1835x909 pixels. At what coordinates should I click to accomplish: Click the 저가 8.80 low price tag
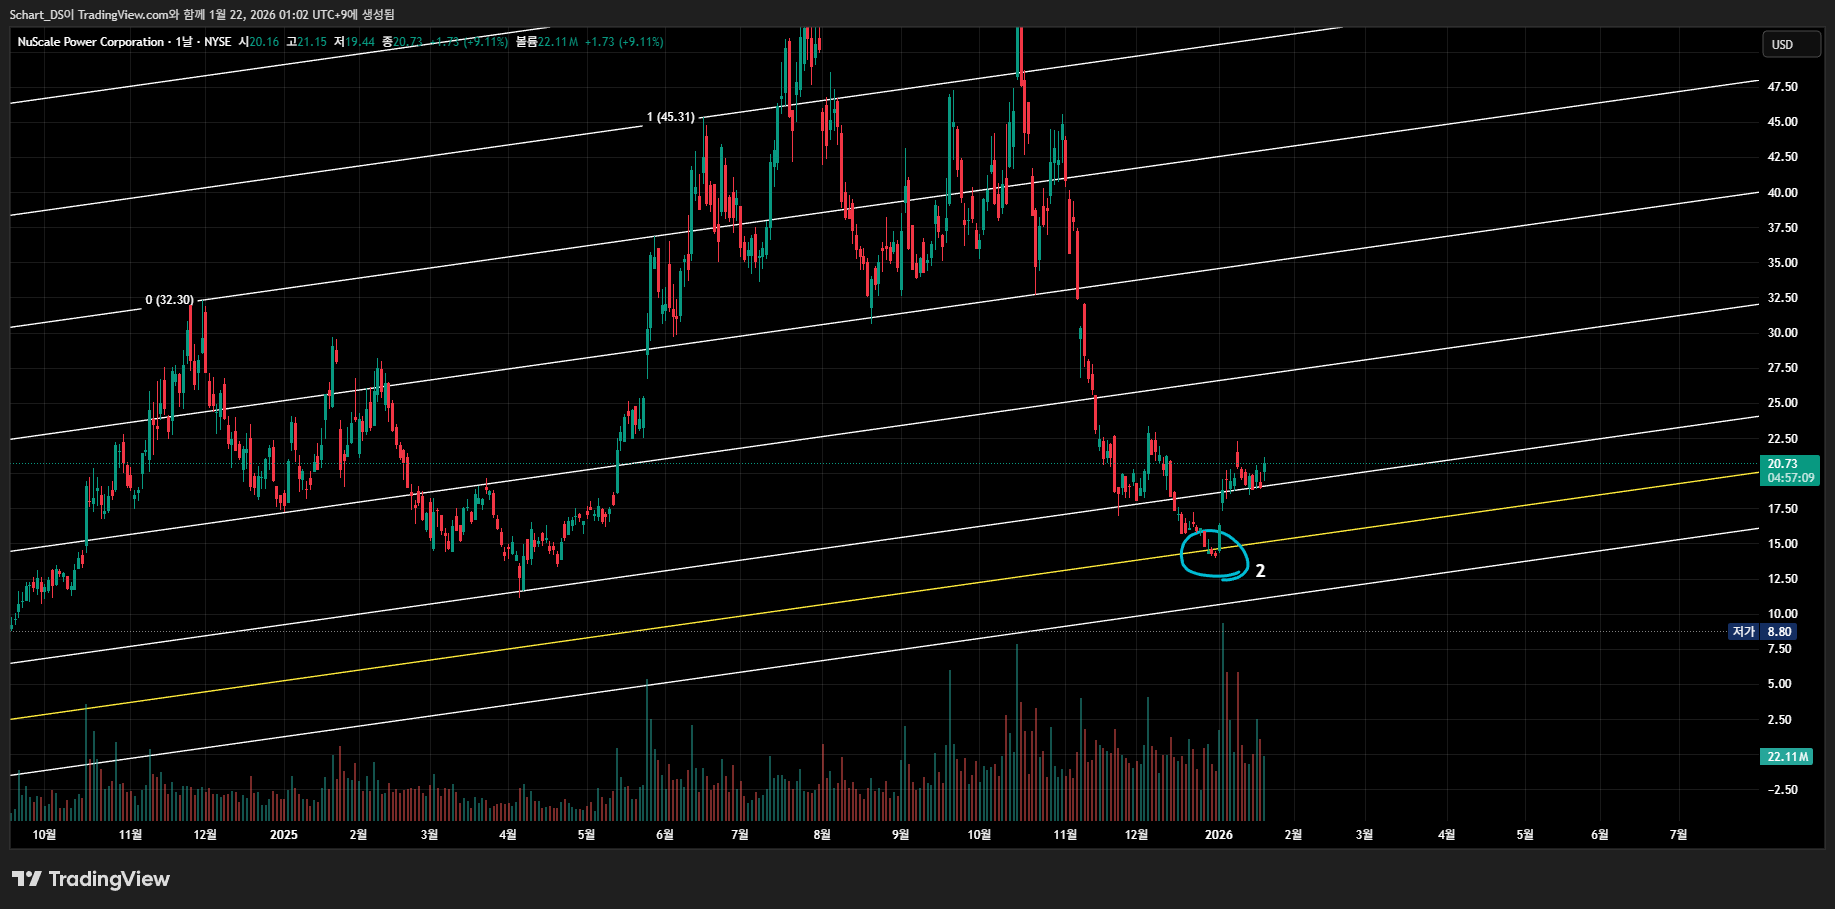(x=1762, y=632)
